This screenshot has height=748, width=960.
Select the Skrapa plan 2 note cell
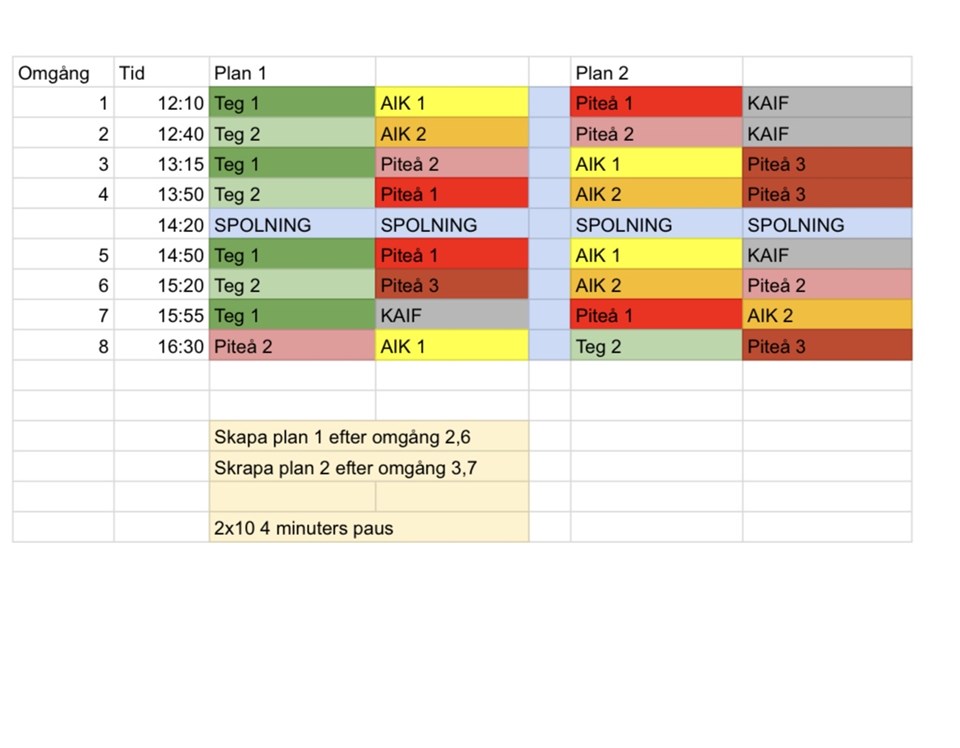click(x=369, y=467)
